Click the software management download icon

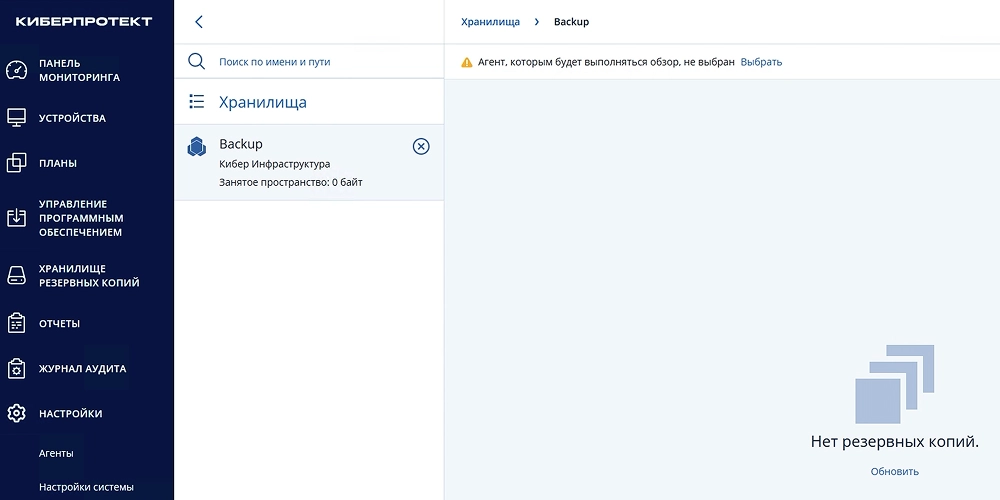[x=16, y=218]
